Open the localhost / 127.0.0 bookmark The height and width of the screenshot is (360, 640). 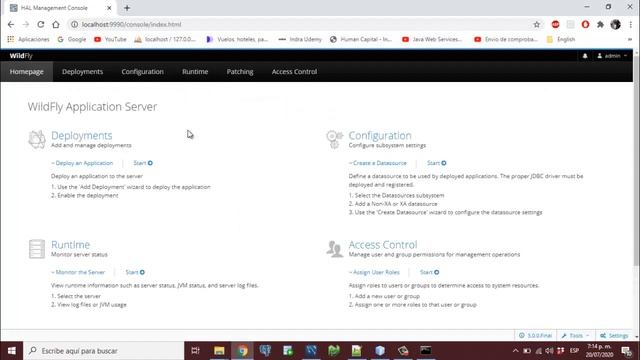(x=165, y=39)
